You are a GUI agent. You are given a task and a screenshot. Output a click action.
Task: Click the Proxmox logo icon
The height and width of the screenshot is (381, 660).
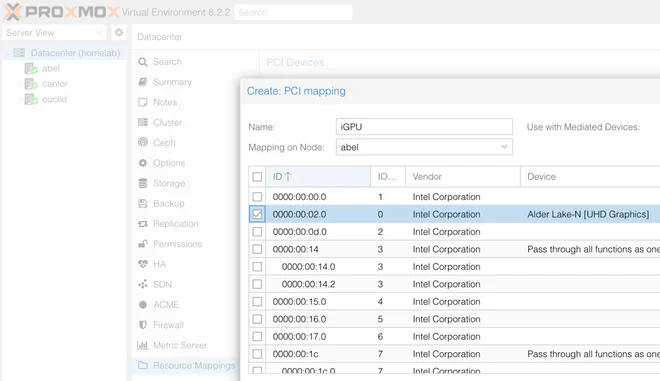coord(12,12)
